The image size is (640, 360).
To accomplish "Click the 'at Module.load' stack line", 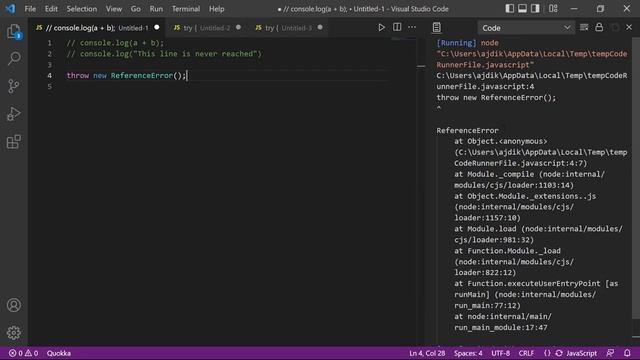I will pos(538,234).
